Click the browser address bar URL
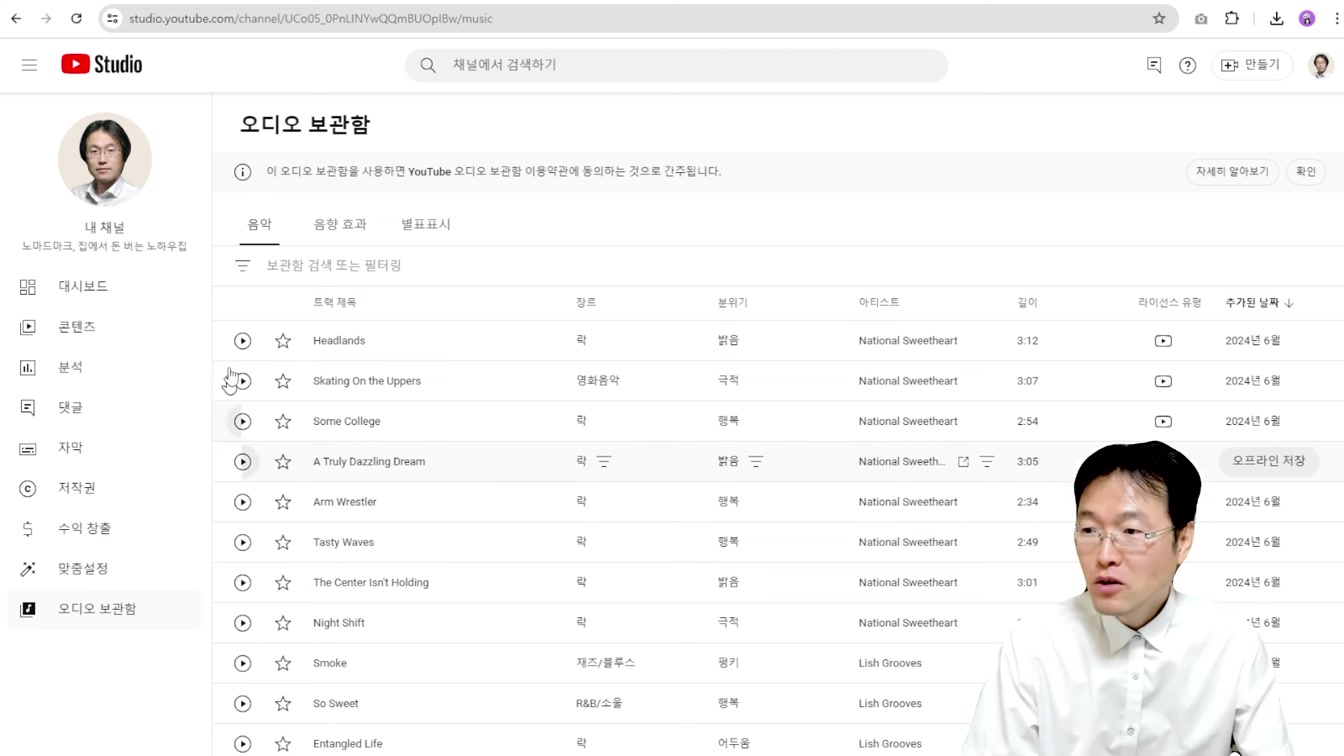The width and height of the screenshot is (1344, 756). 310,18
